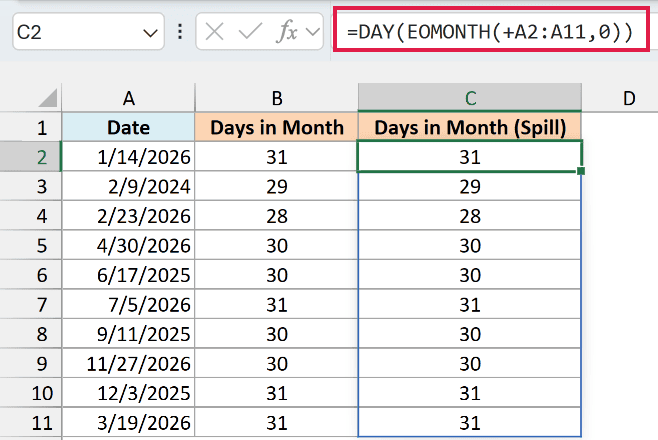Select row 10 header
The image size is (658, 440).
coord(31,393)
